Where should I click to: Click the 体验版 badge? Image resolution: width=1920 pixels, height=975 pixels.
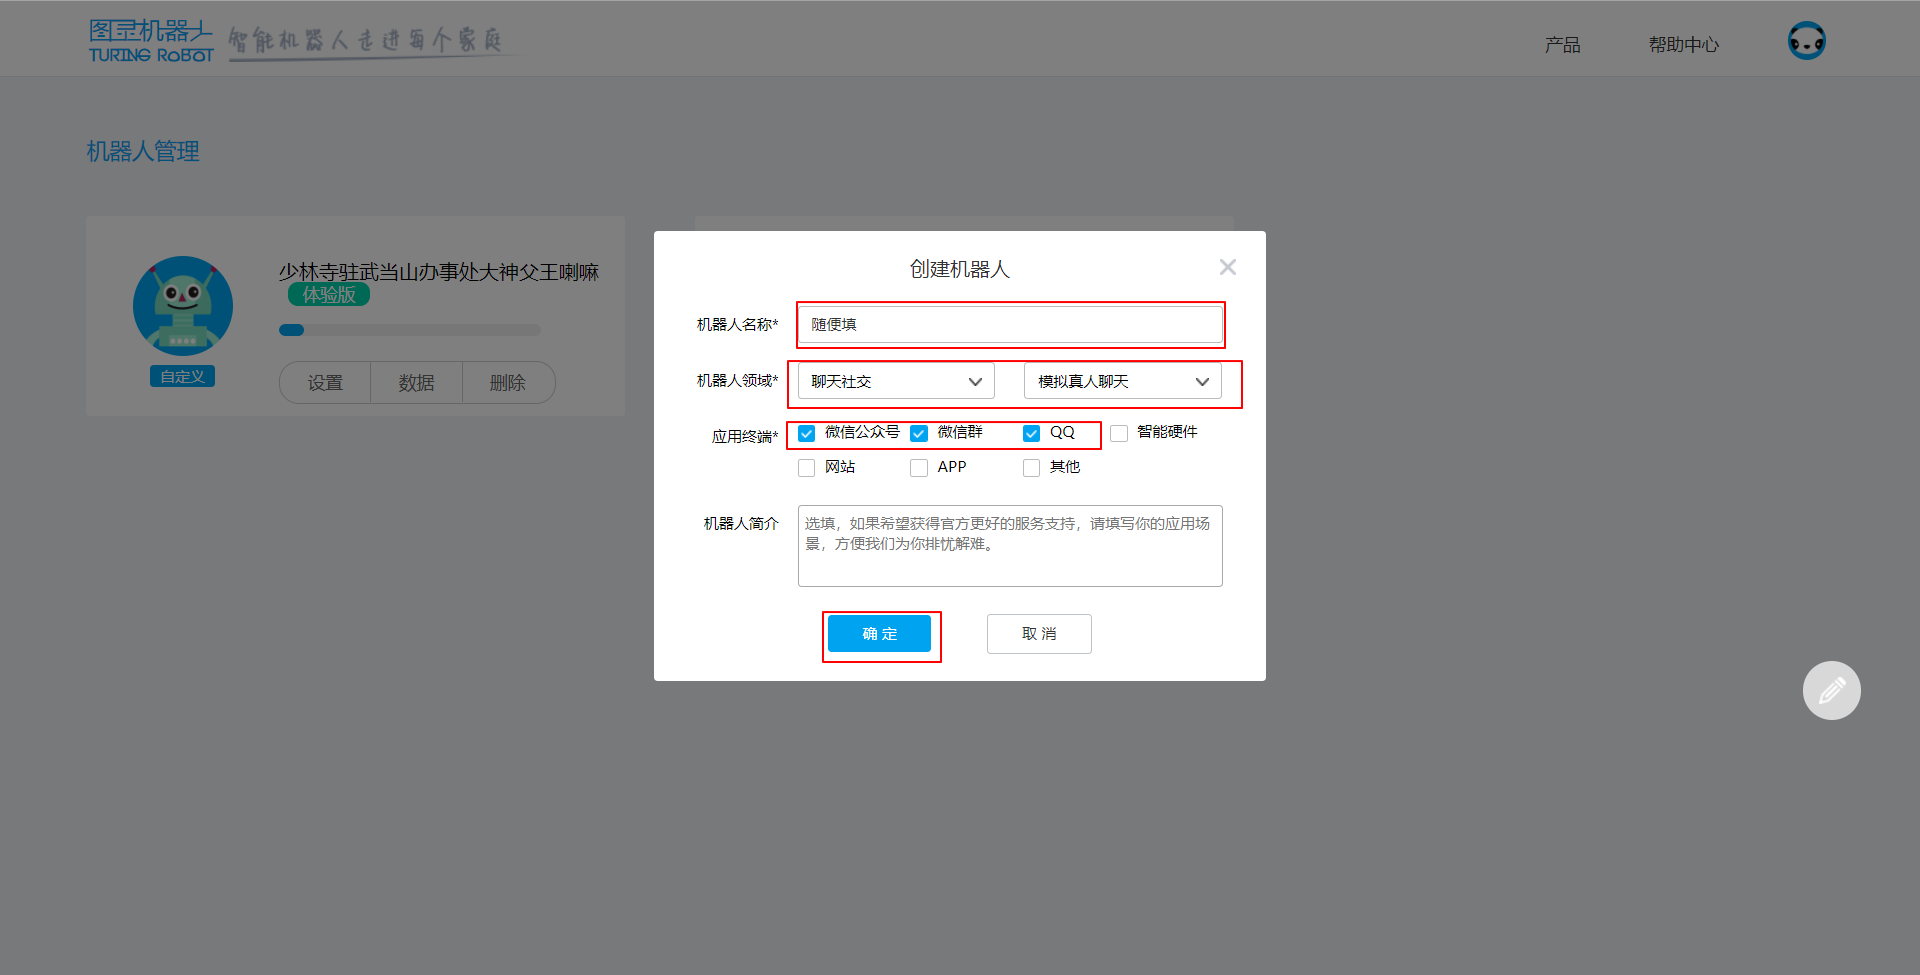click(329, 295)
